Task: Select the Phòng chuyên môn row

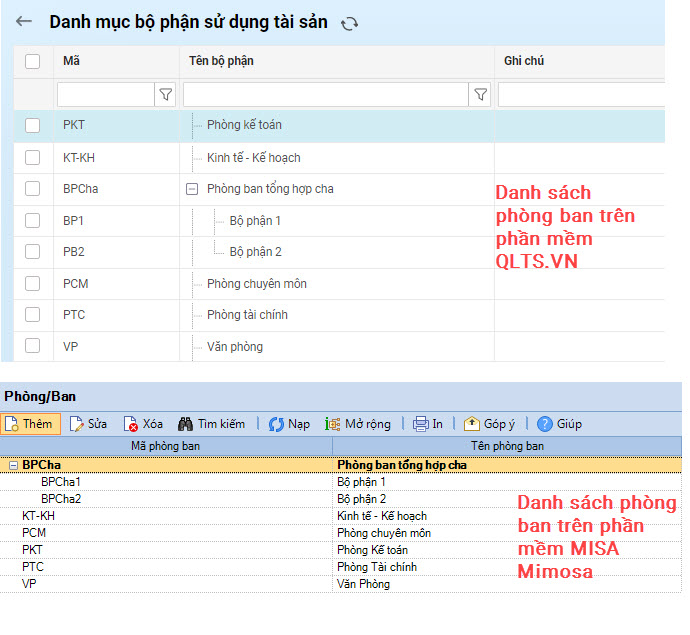Action: click(x=256, y=284)
